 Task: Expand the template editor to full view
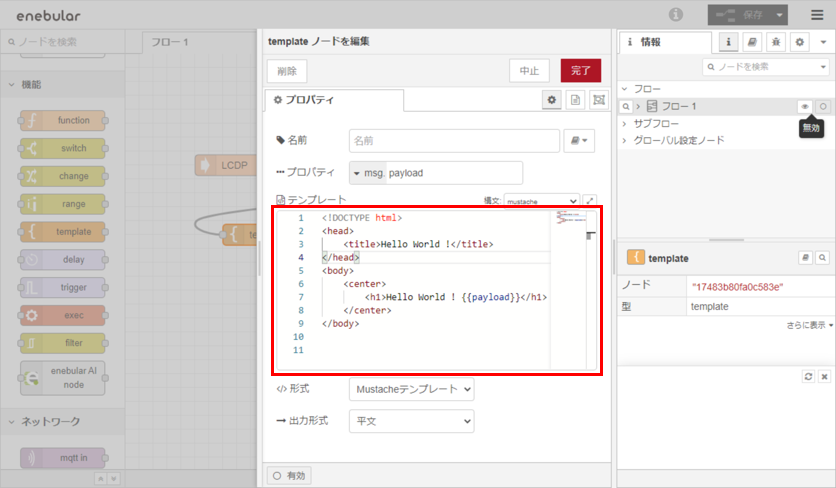click(x=590, y=201)
